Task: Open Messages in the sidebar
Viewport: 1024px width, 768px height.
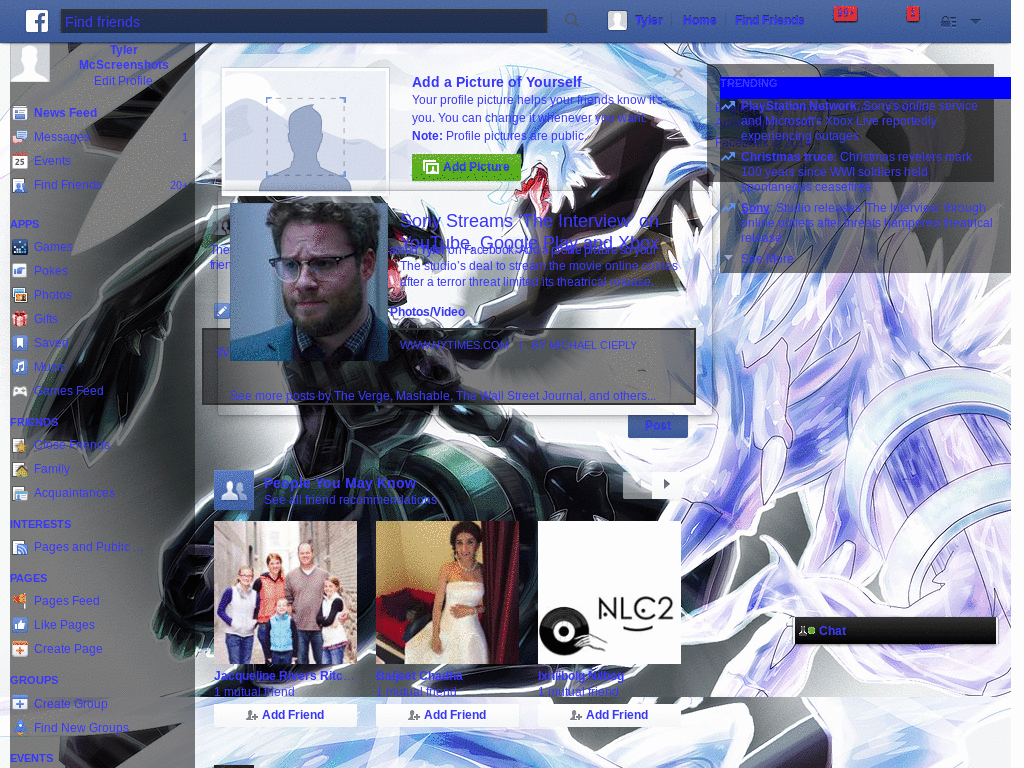Action: coord(61,137)
